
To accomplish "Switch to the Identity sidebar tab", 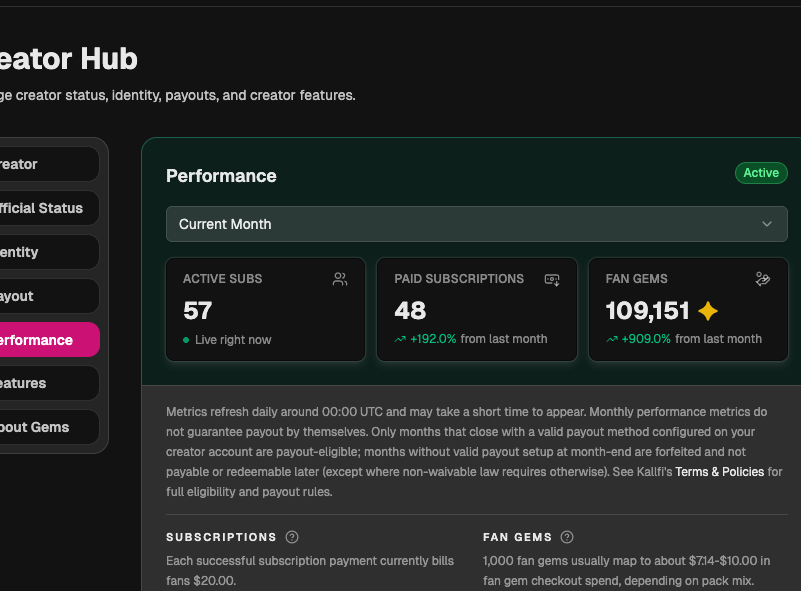I will [49, 252].
